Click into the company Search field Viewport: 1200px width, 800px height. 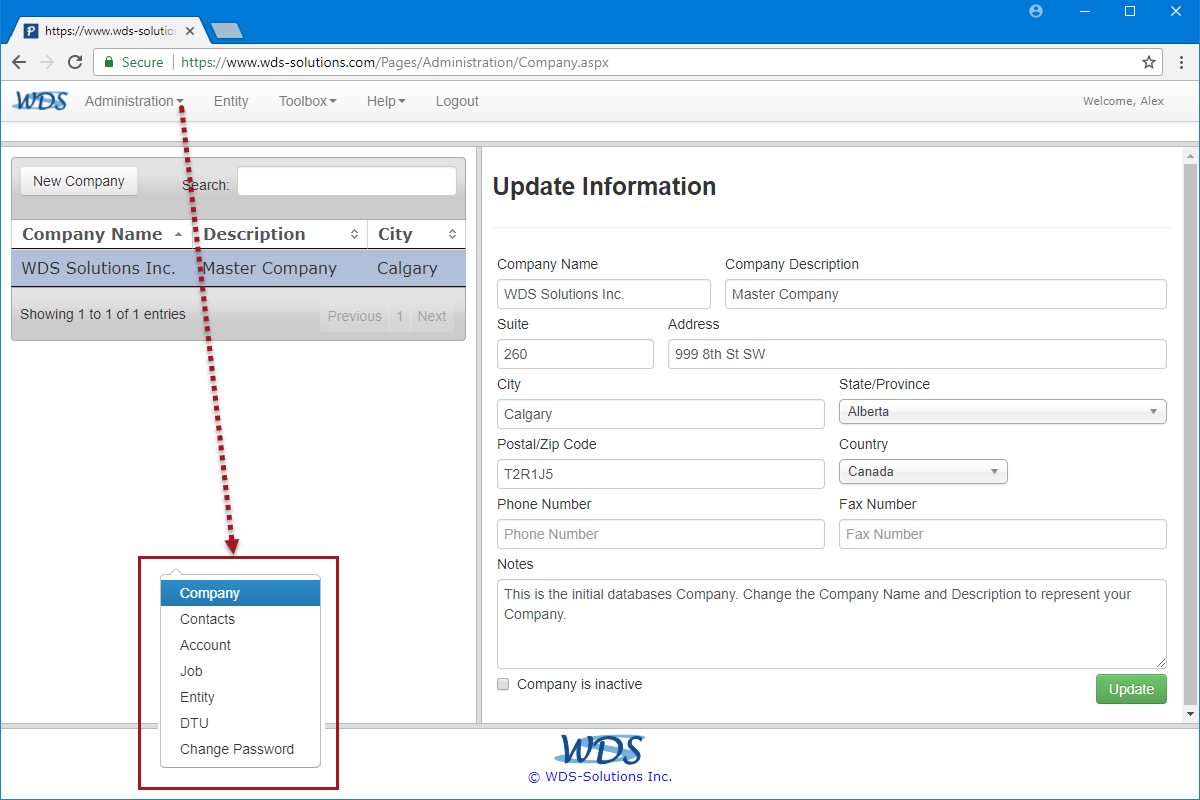pos(347,181)
